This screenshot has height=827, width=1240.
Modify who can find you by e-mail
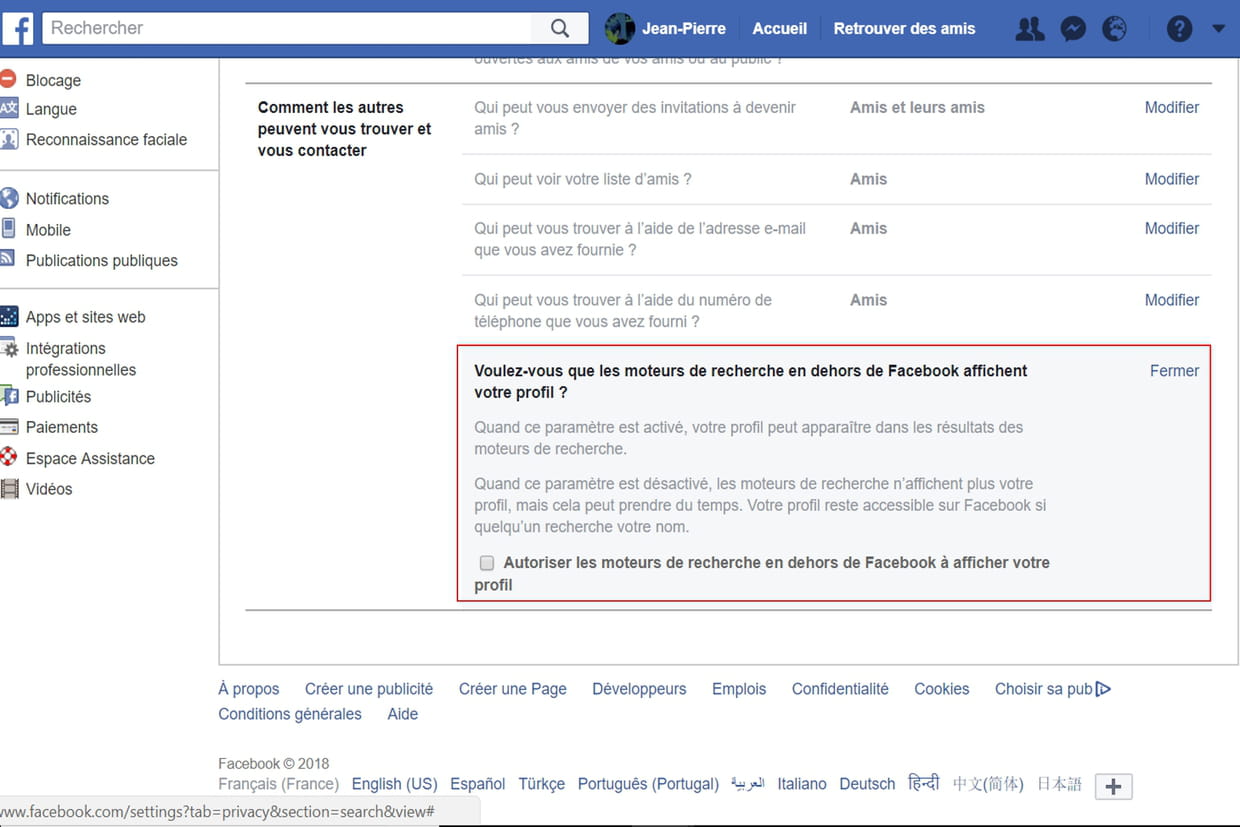[x=1172, y=228]
